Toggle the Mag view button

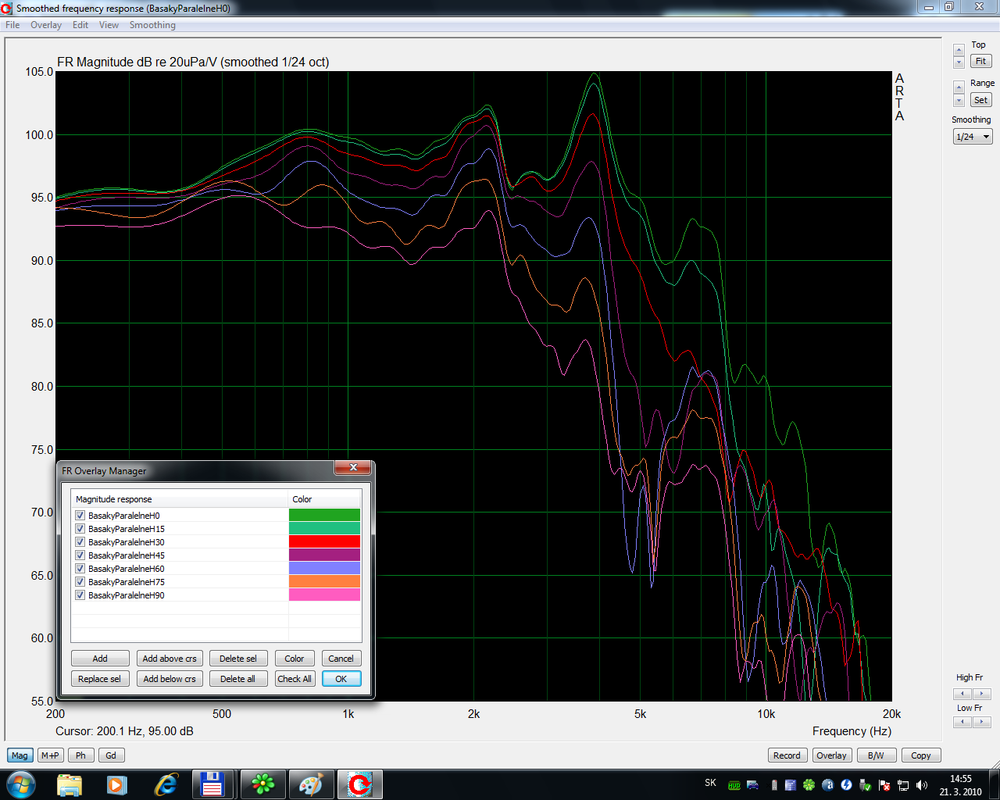coord(19,755)
